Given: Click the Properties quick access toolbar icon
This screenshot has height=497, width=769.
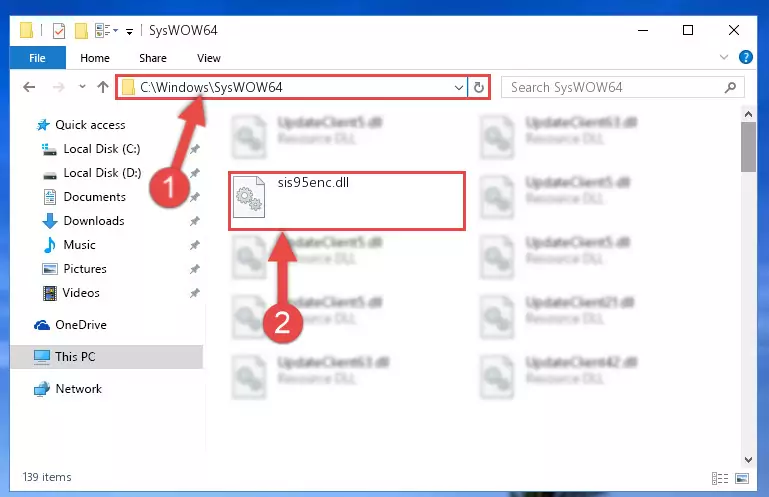Looking at the screenshot, I should pos(58,30).
